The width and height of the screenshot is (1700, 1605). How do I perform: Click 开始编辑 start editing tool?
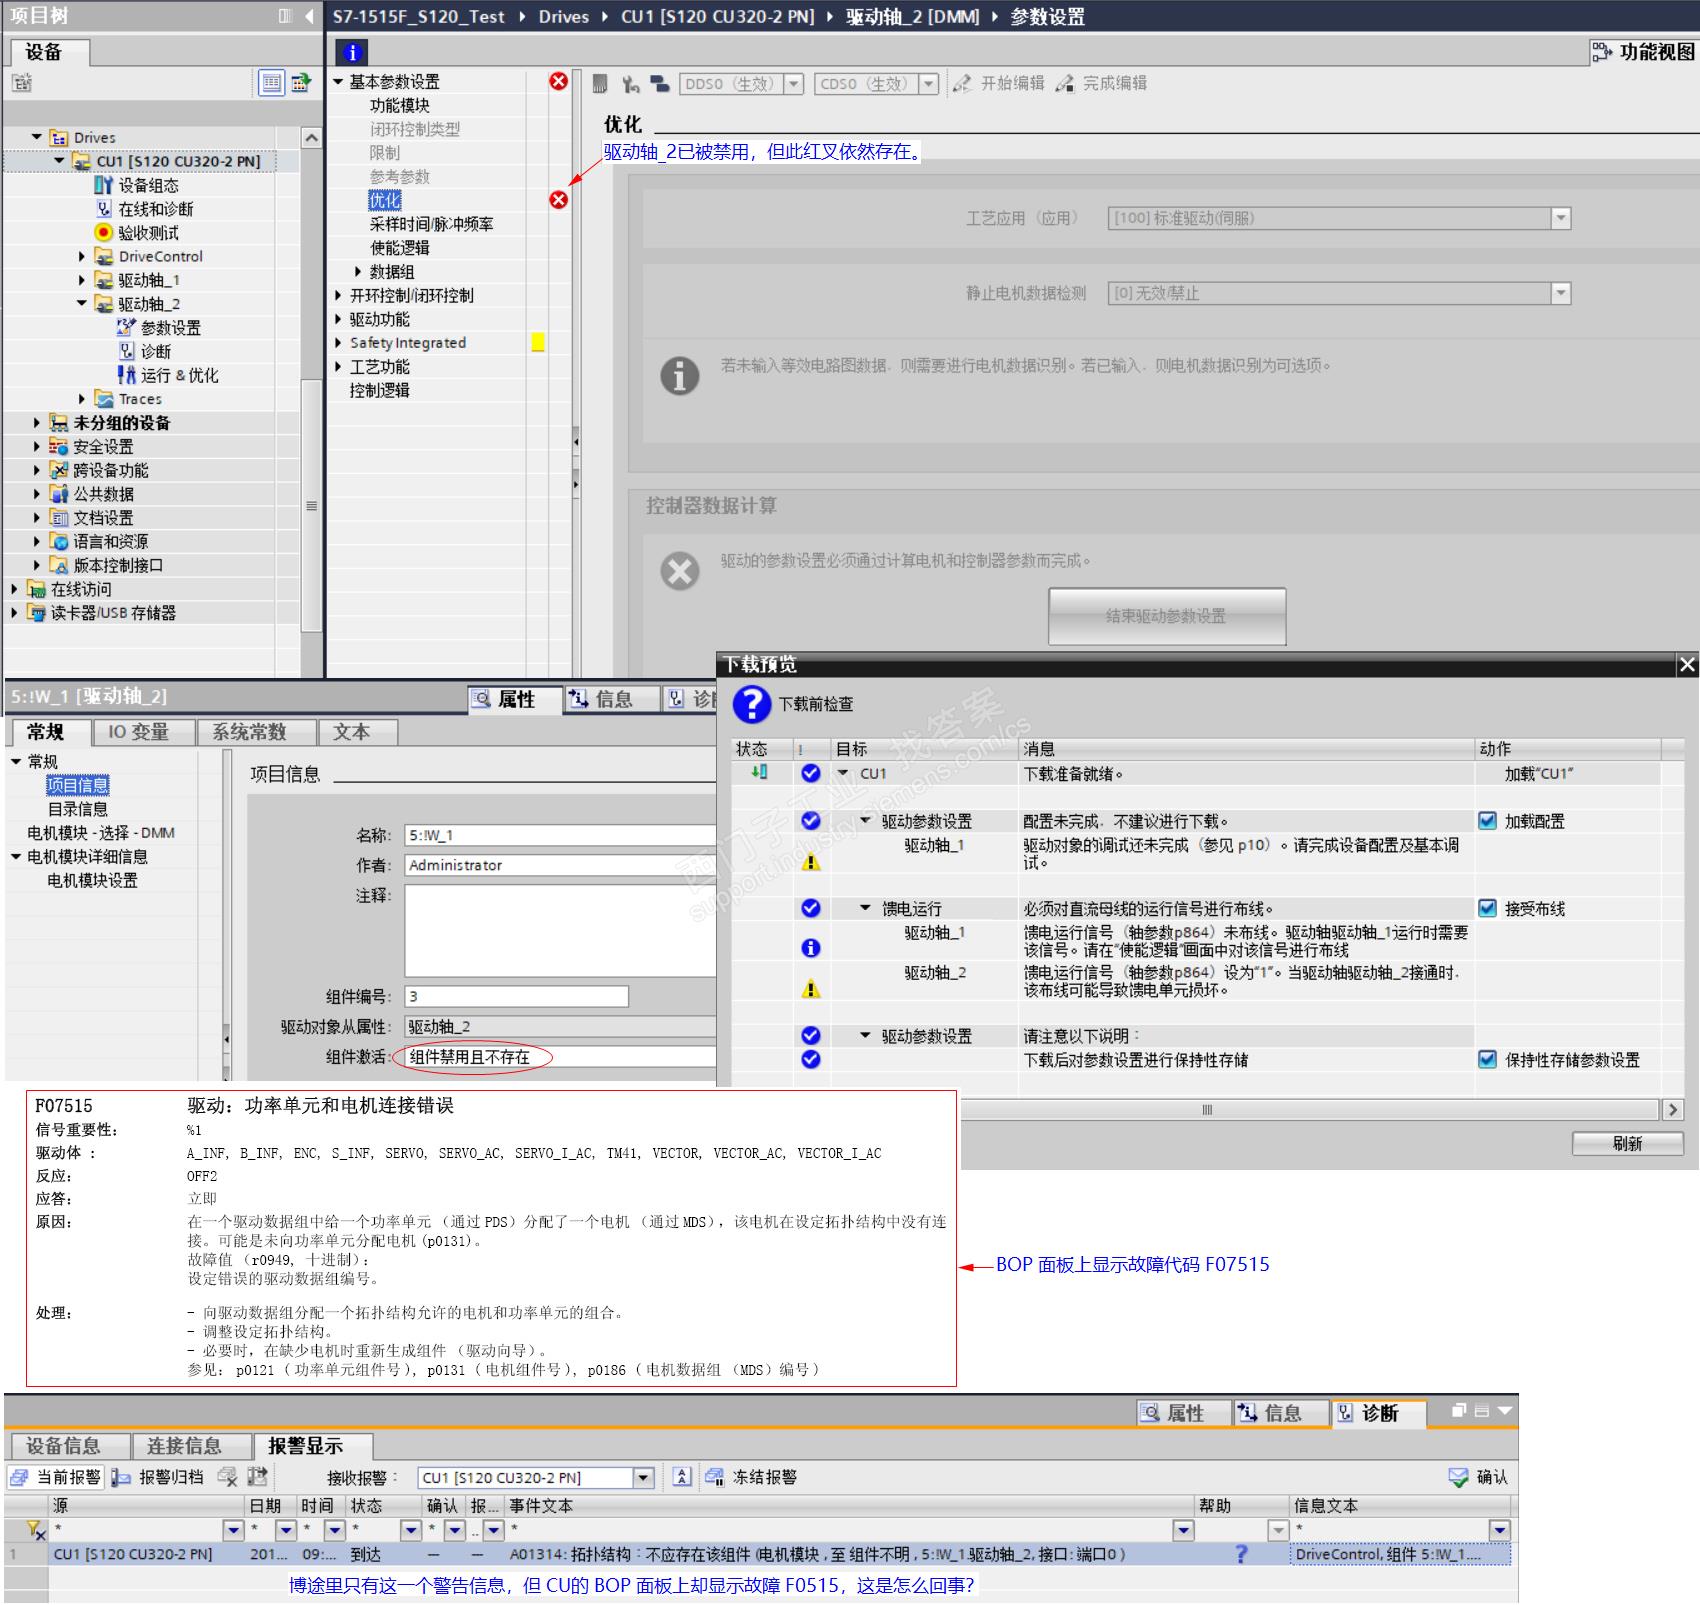(998, 83)
